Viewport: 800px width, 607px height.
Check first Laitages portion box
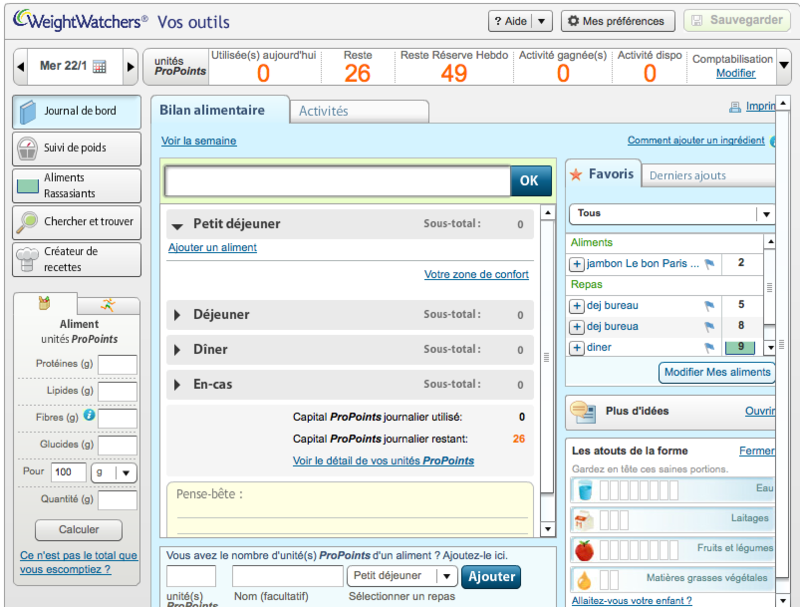pyautogui.click(x=605, y=521)
